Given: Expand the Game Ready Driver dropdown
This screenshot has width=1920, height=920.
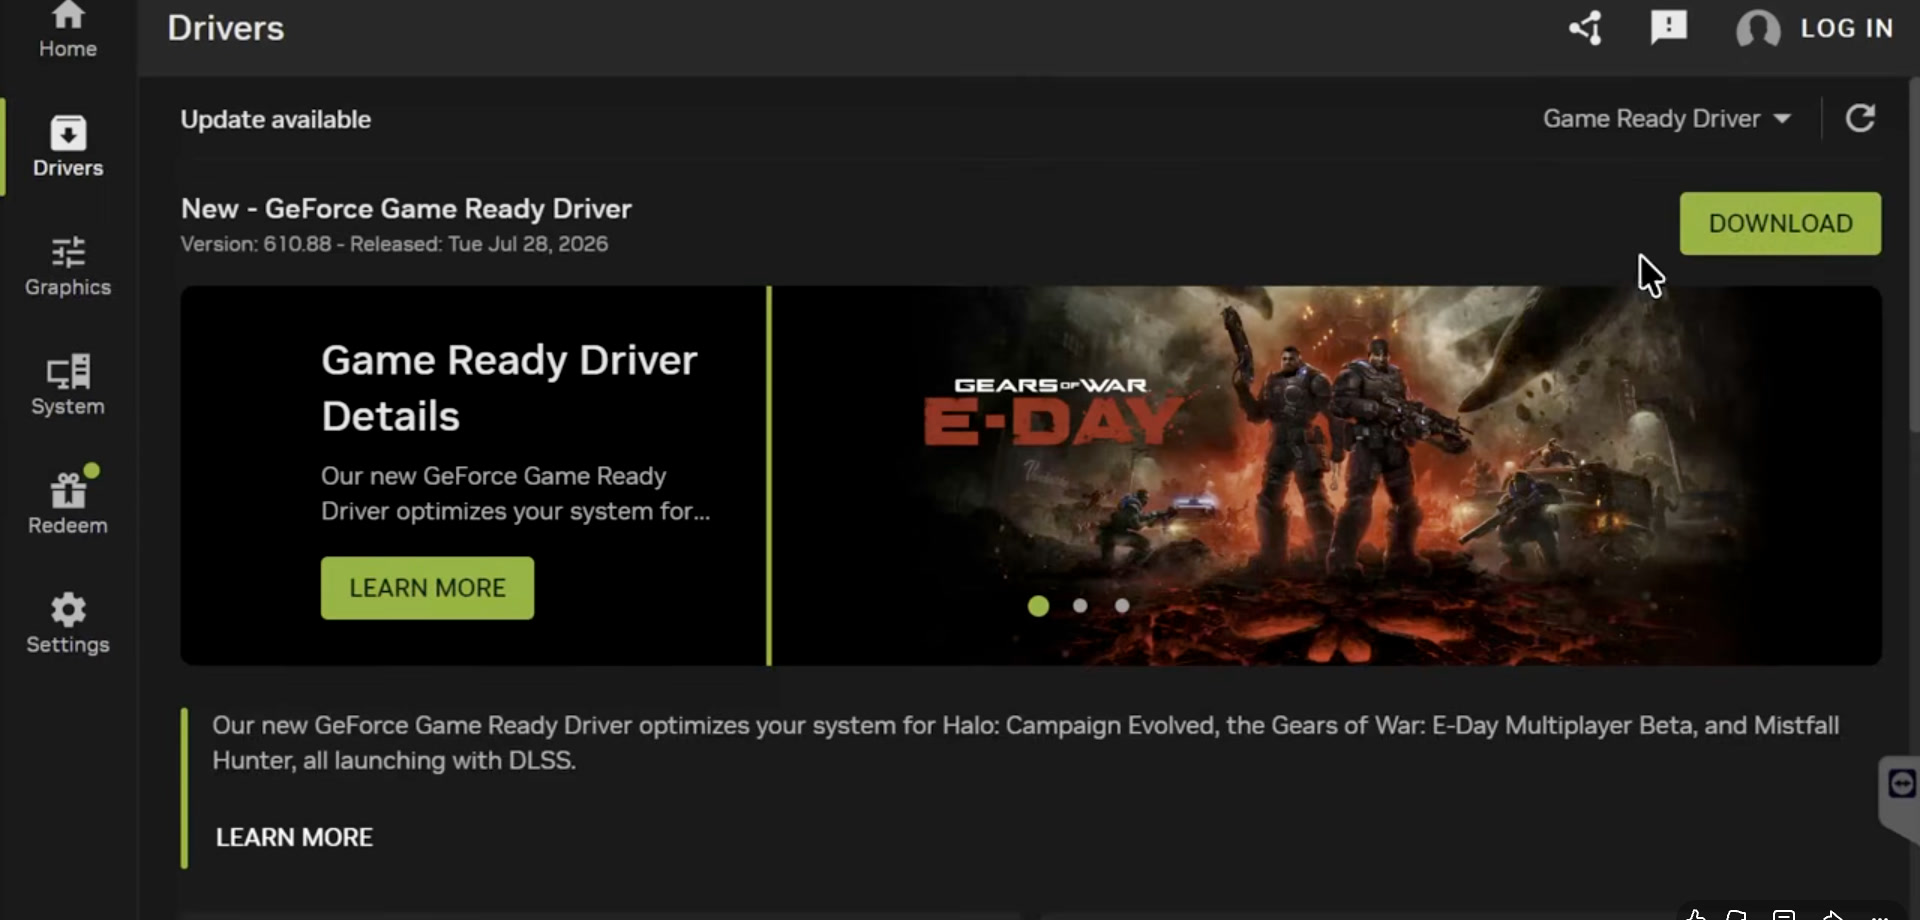Looking at the screenshot, I should tap(1666, 118).
